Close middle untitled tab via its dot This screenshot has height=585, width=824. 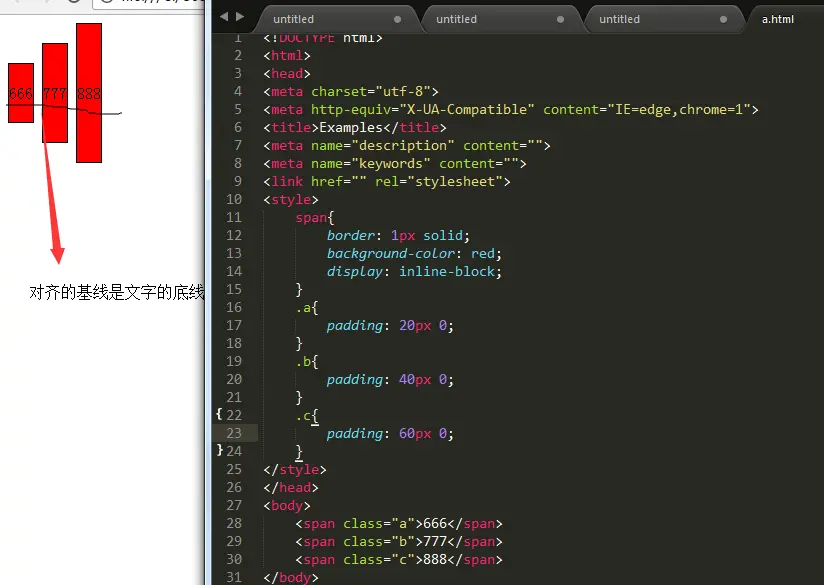(560, 19)
